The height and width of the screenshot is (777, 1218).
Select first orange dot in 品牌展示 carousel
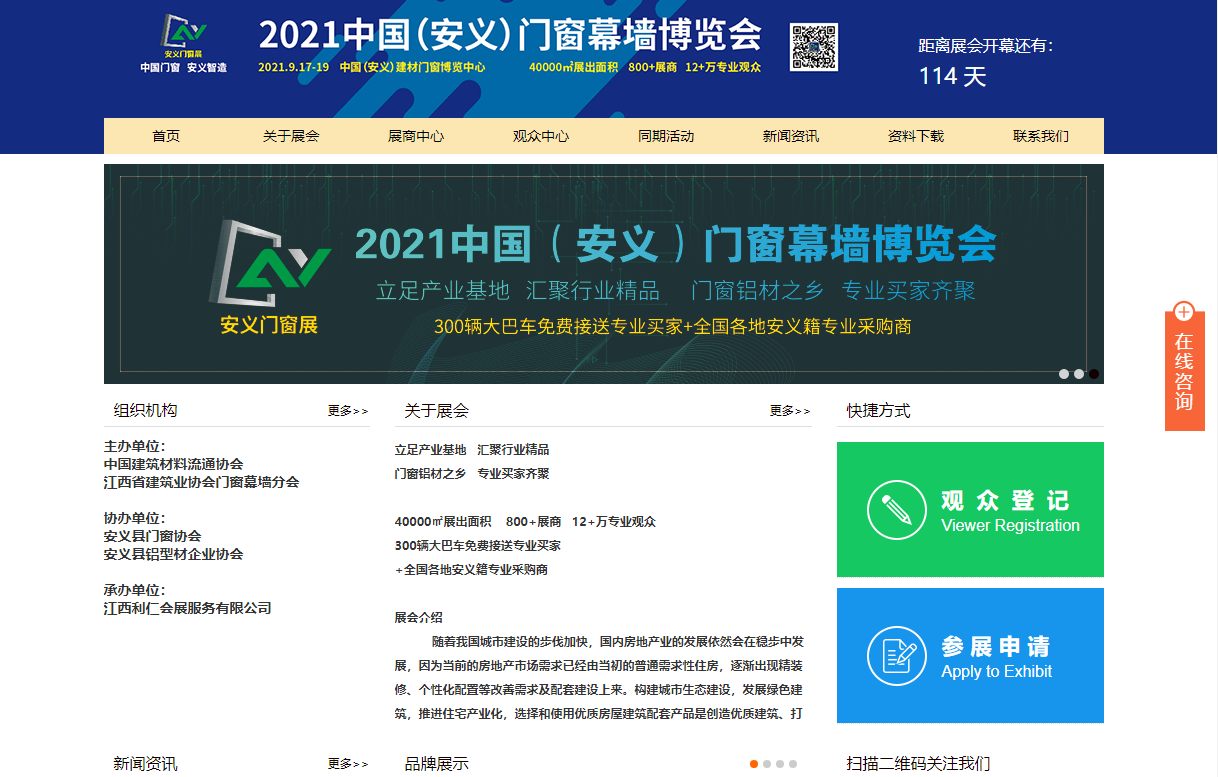[754, 764]
